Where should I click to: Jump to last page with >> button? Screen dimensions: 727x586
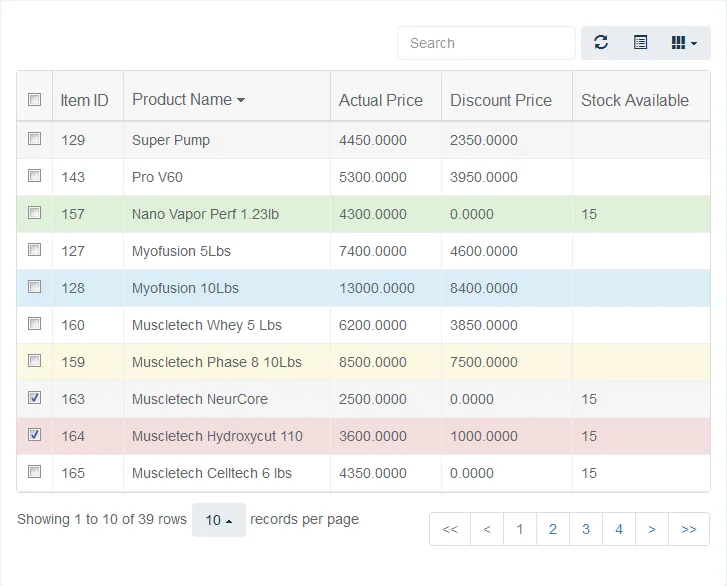pos(689,529)
